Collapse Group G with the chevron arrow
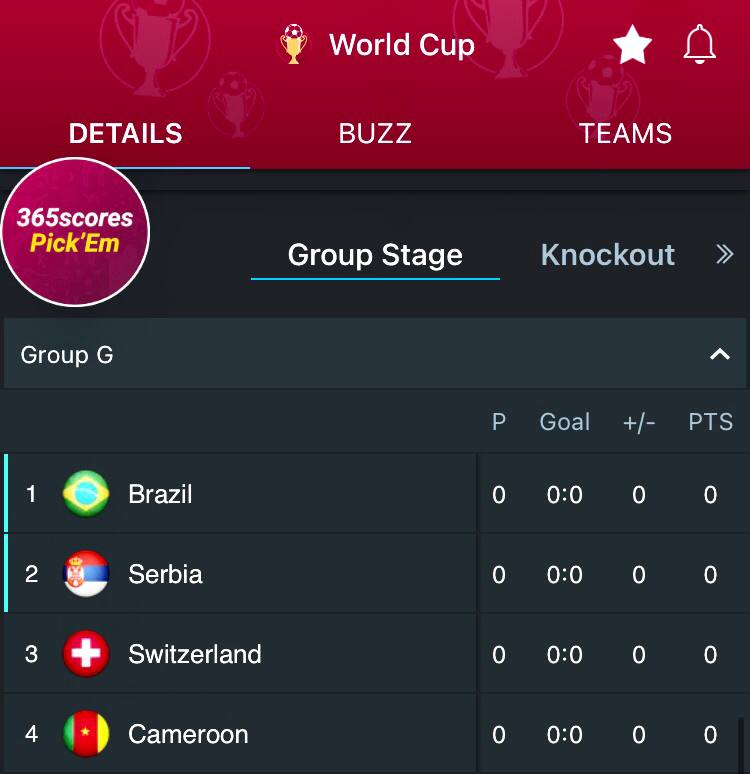The width and height of the screenshot is (750, 774). (719, 354)
